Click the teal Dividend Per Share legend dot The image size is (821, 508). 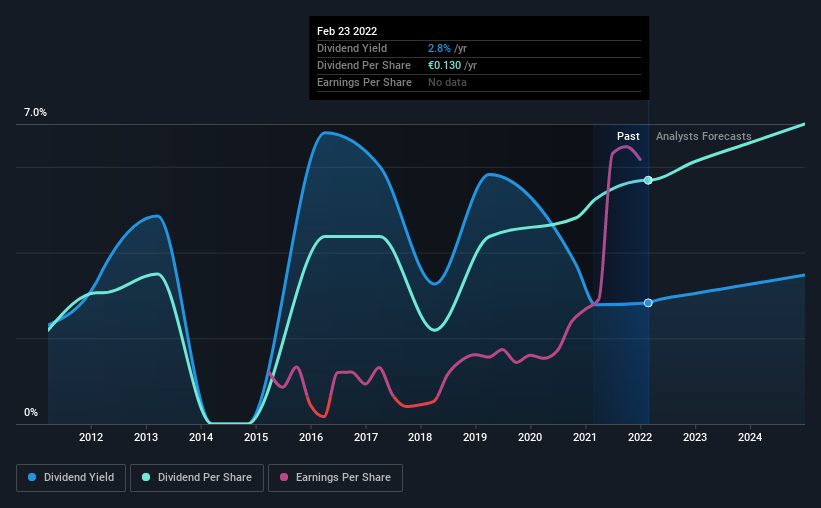click(x=146, y=477)
